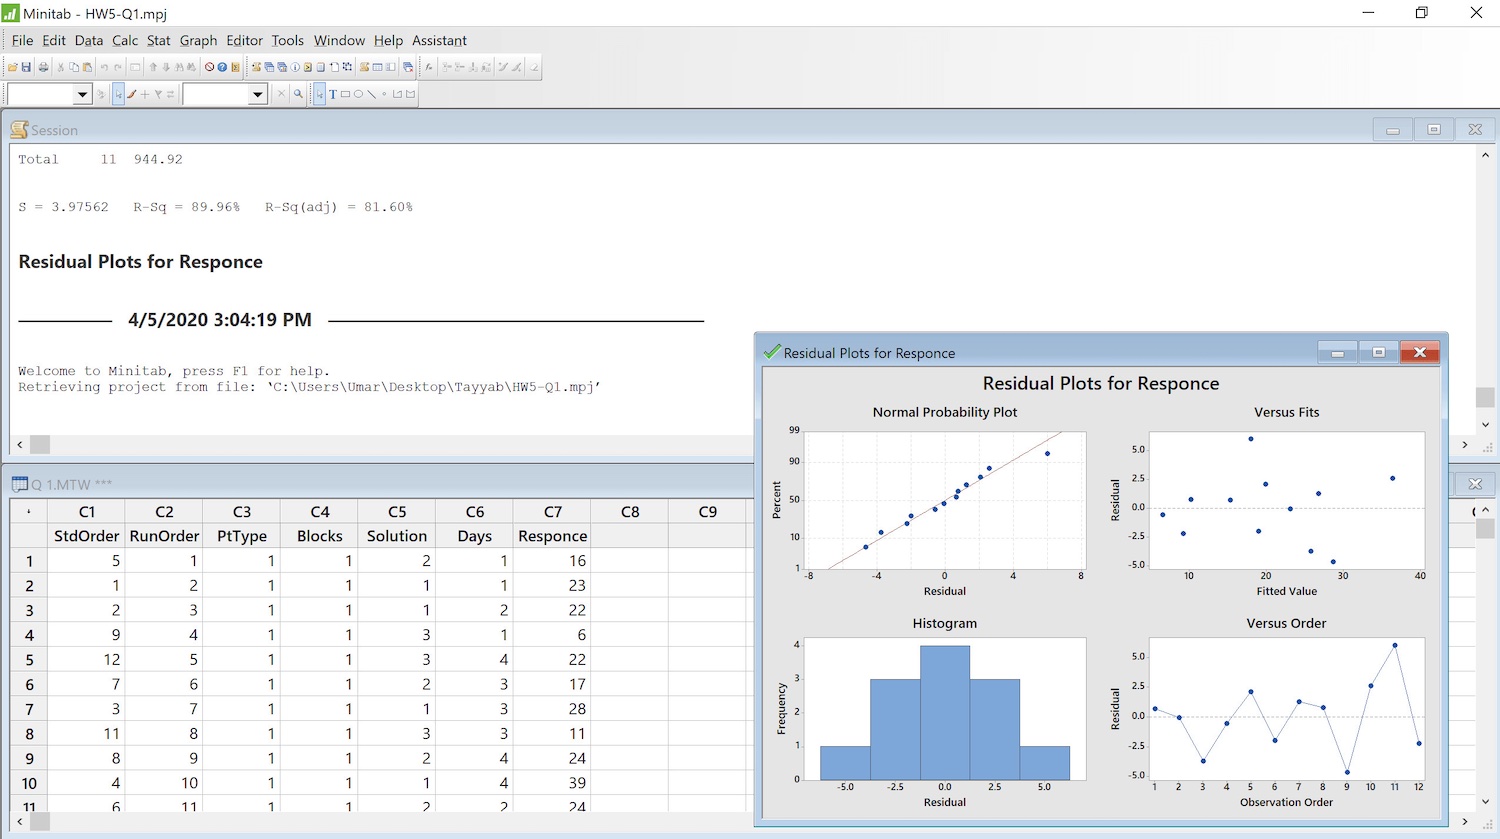This screenshot has height=839, width=1500.
Task: Select the C7 Responce column header
Action: [x=552, y=523]
